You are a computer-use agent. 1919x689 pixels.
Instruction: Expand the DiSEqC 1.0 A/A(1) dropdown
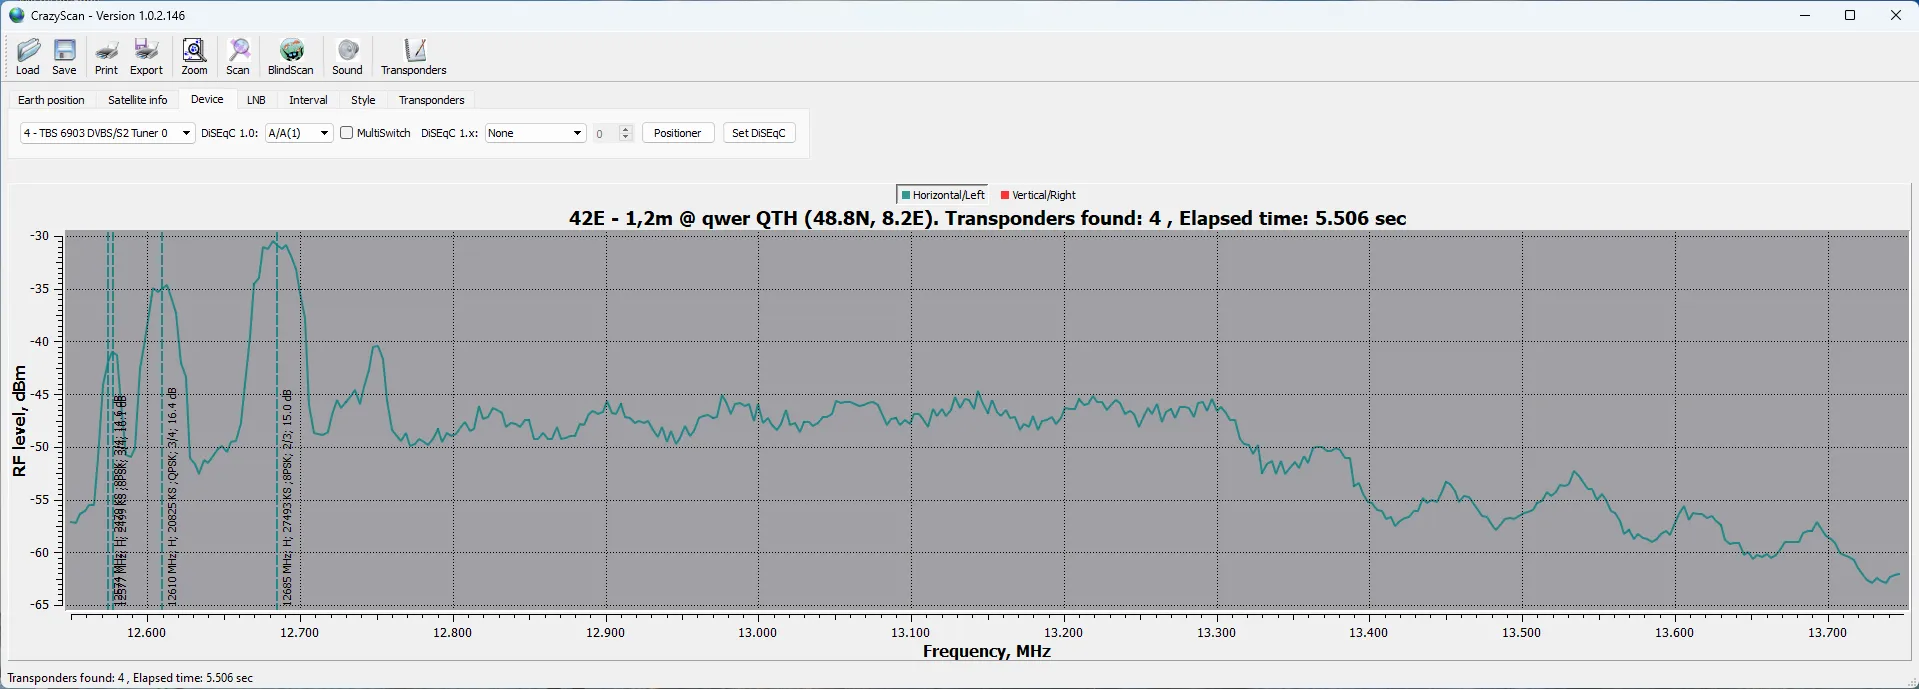(x=299, y=133)
